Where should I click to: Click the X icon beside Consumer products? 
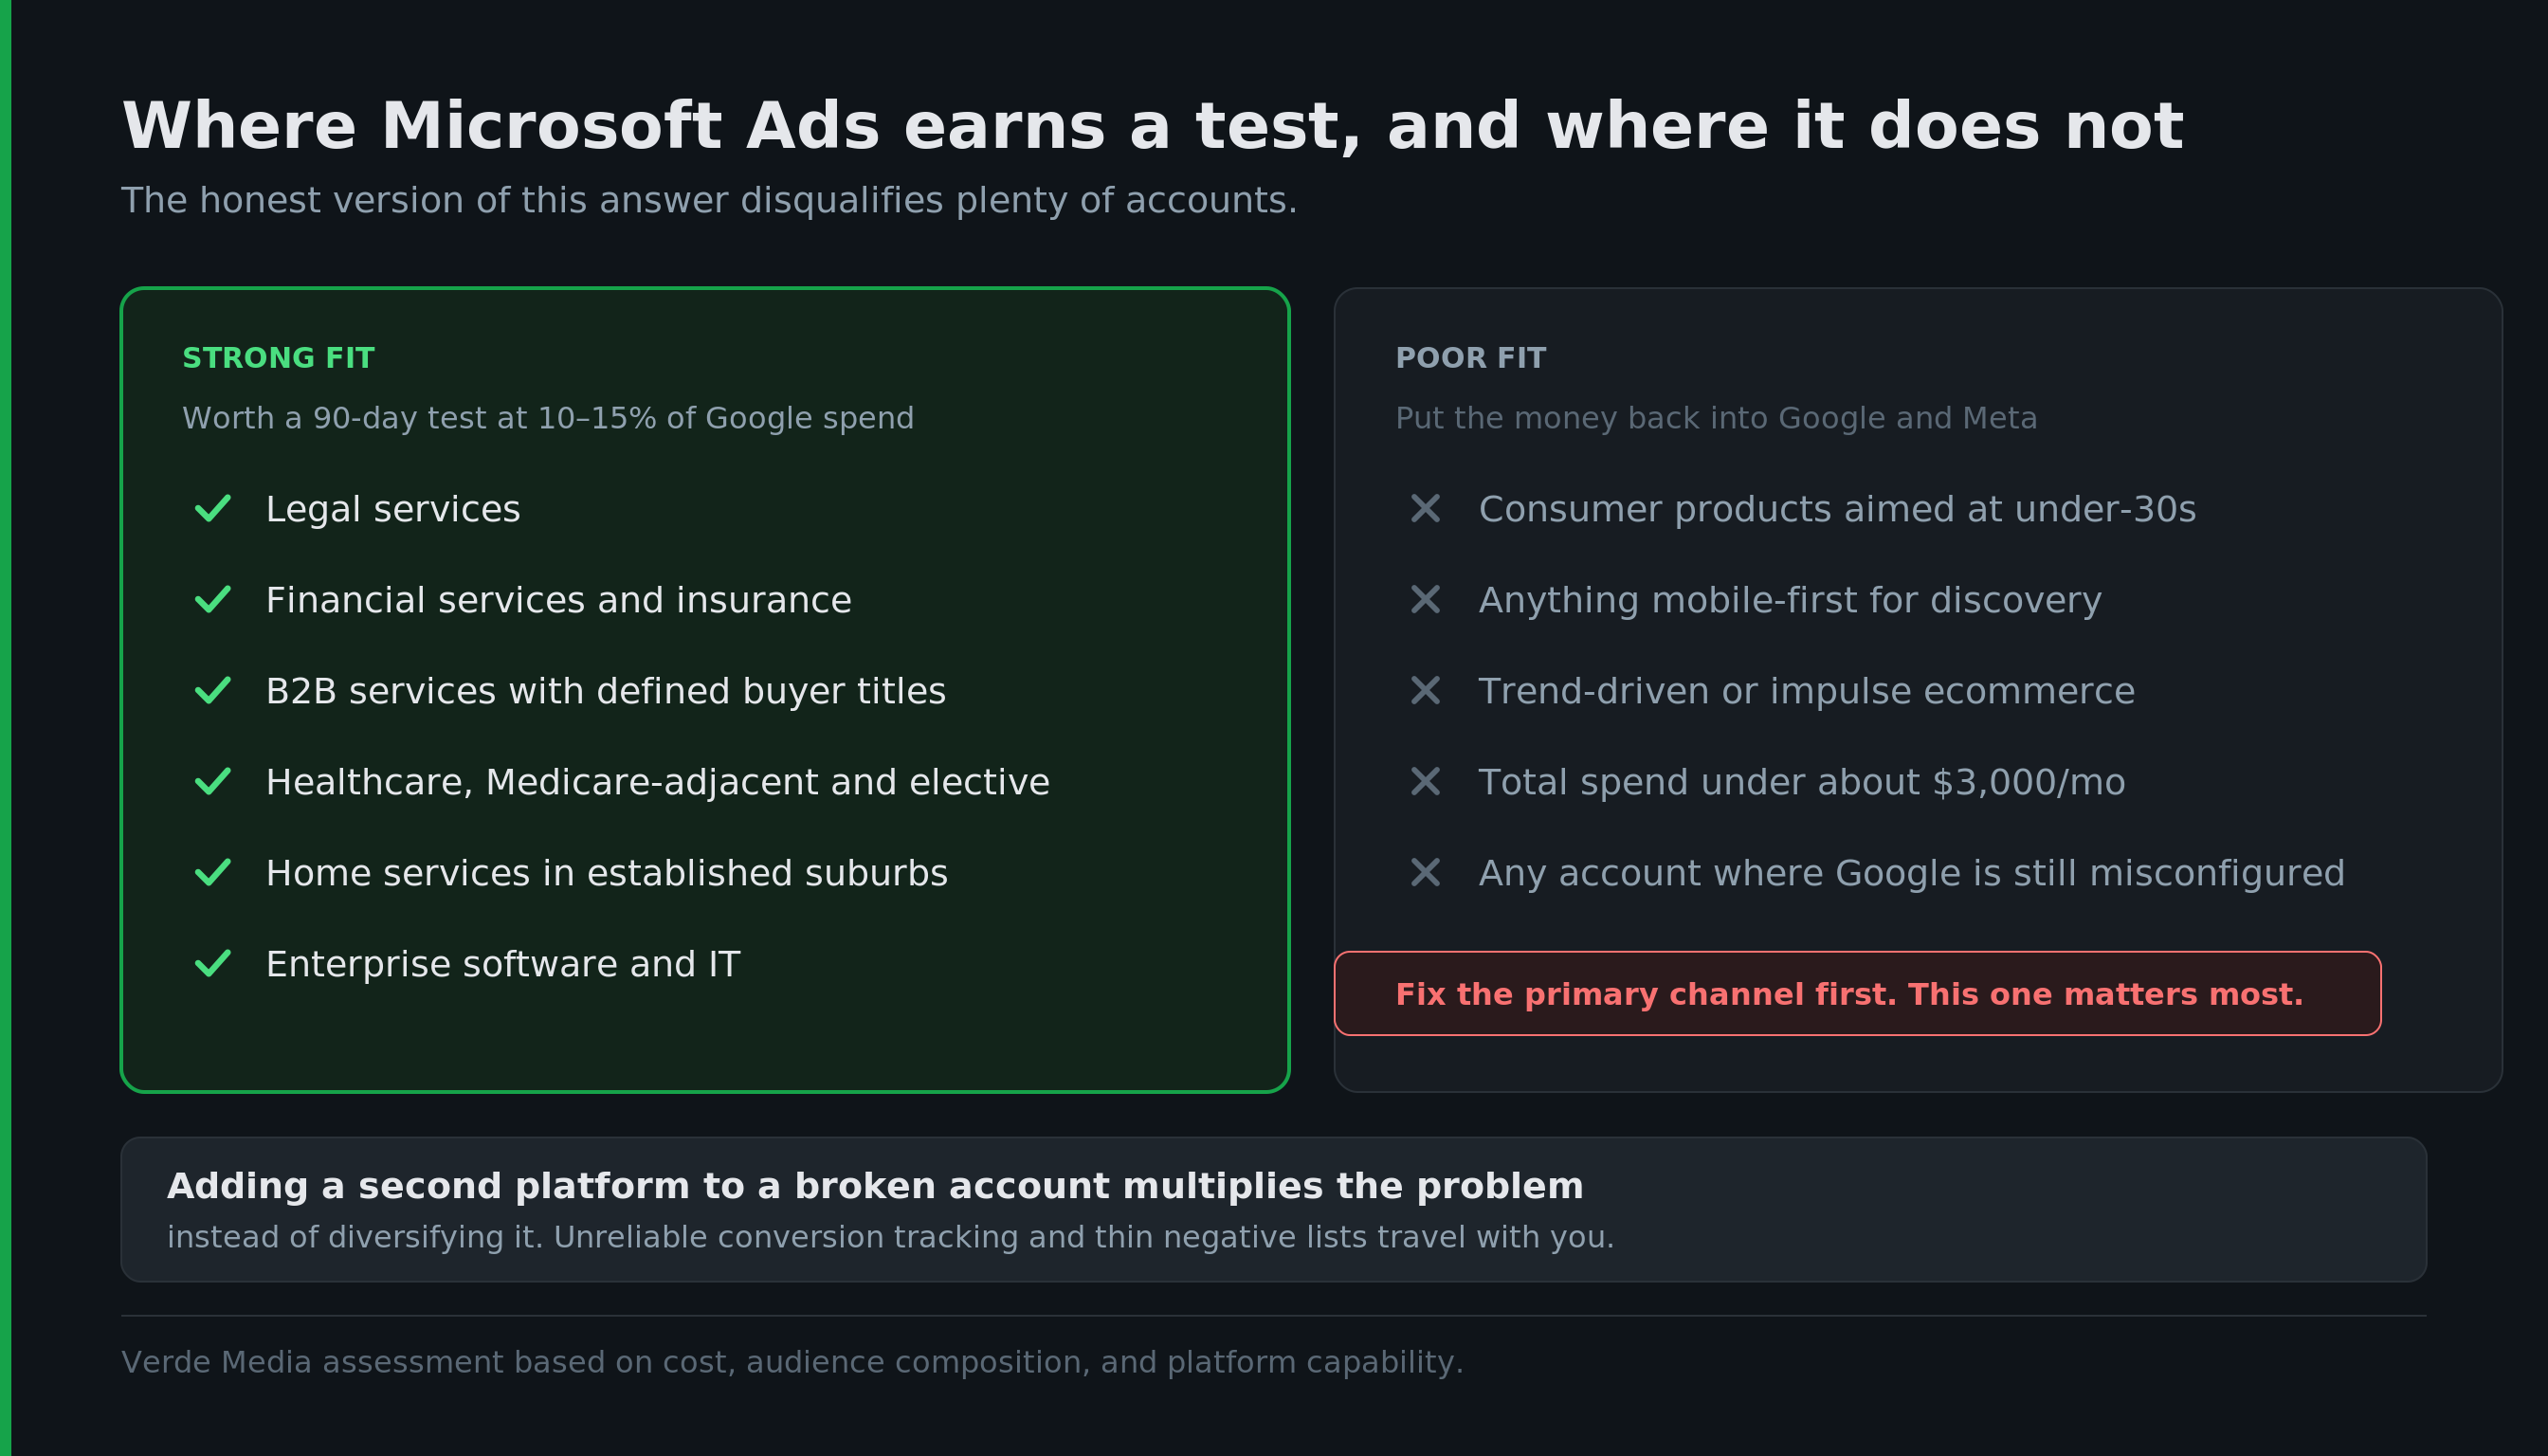click(1426, 509)
